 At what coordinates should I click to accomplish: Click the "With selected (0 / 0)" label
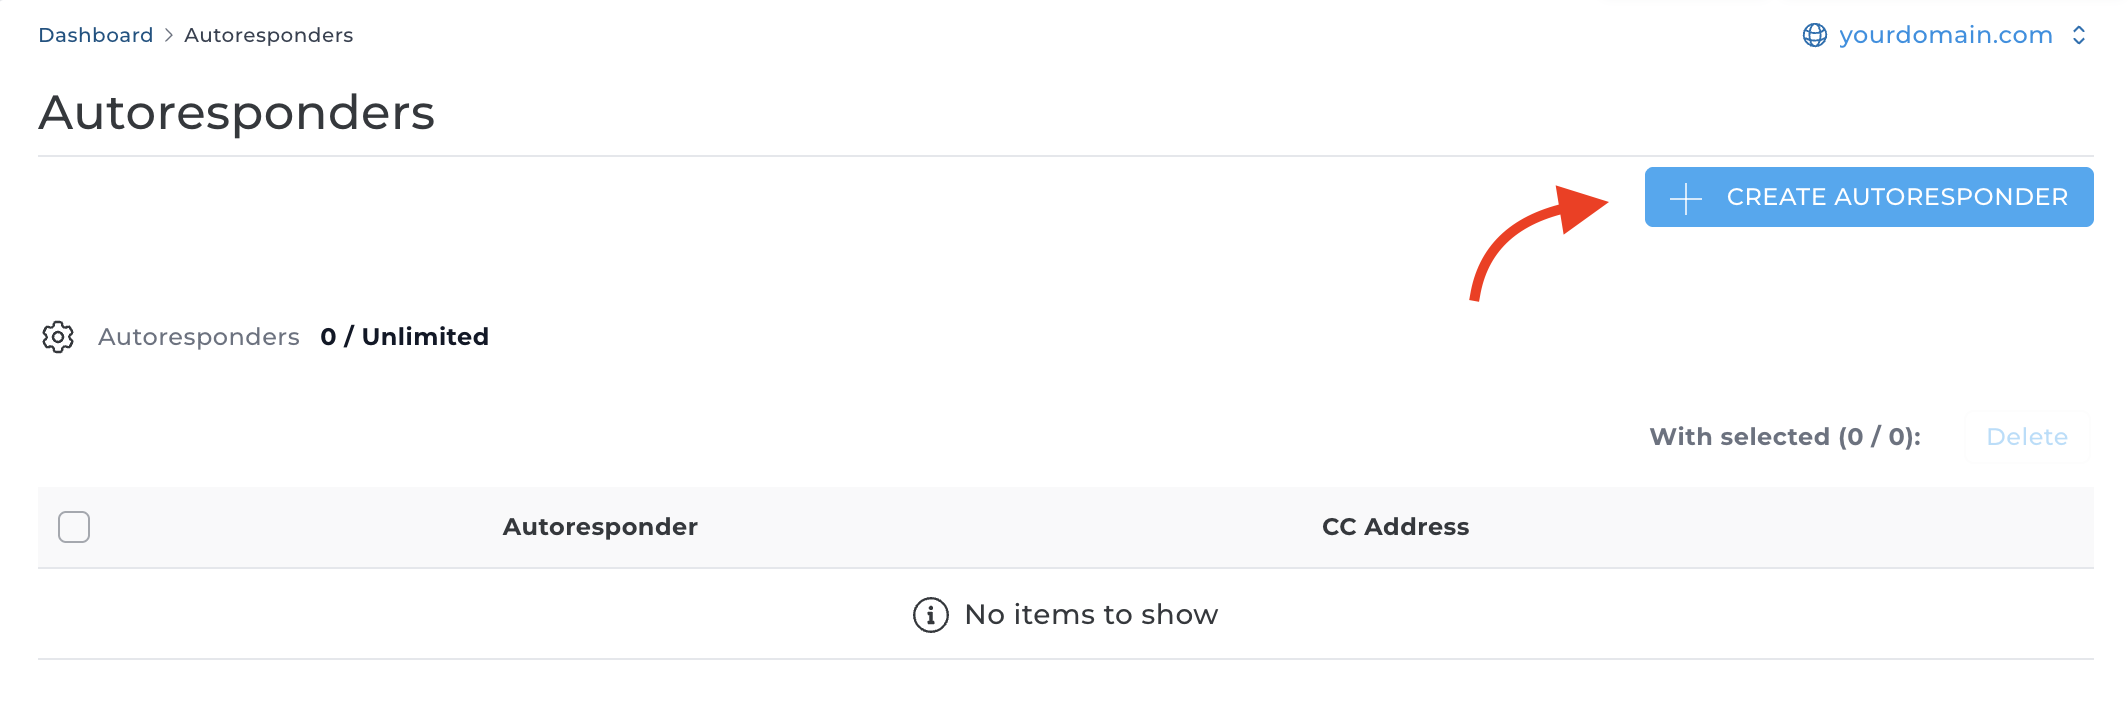1784,437
